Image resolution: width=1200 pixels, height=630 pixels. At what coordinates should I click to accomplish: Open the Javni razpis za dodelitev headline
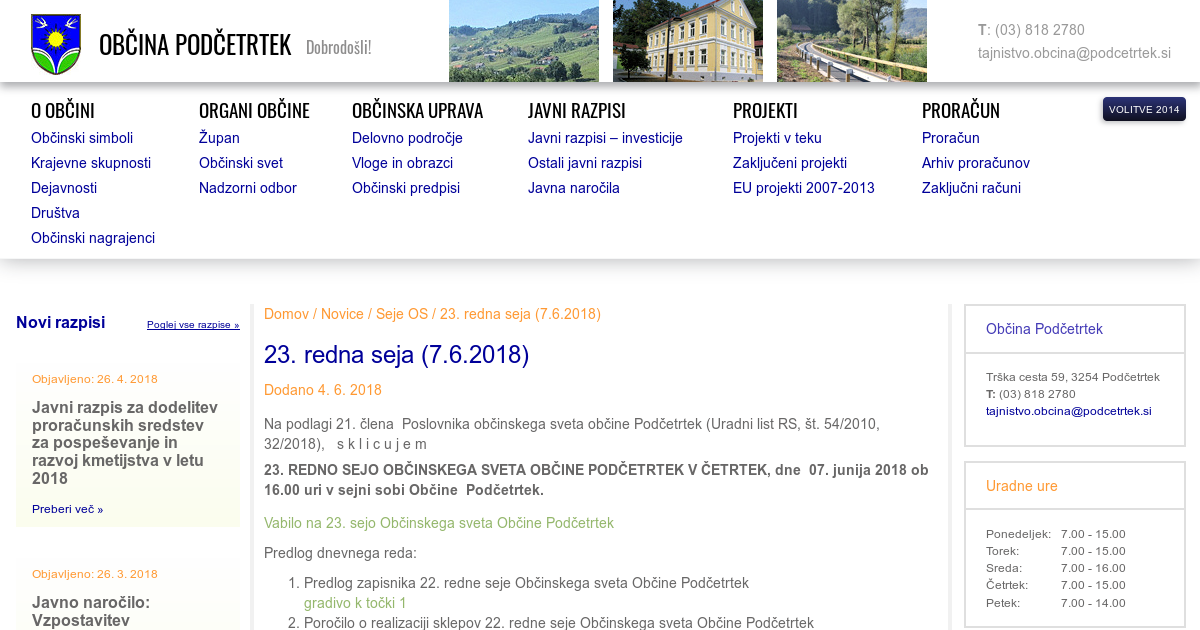click(125, 443)
